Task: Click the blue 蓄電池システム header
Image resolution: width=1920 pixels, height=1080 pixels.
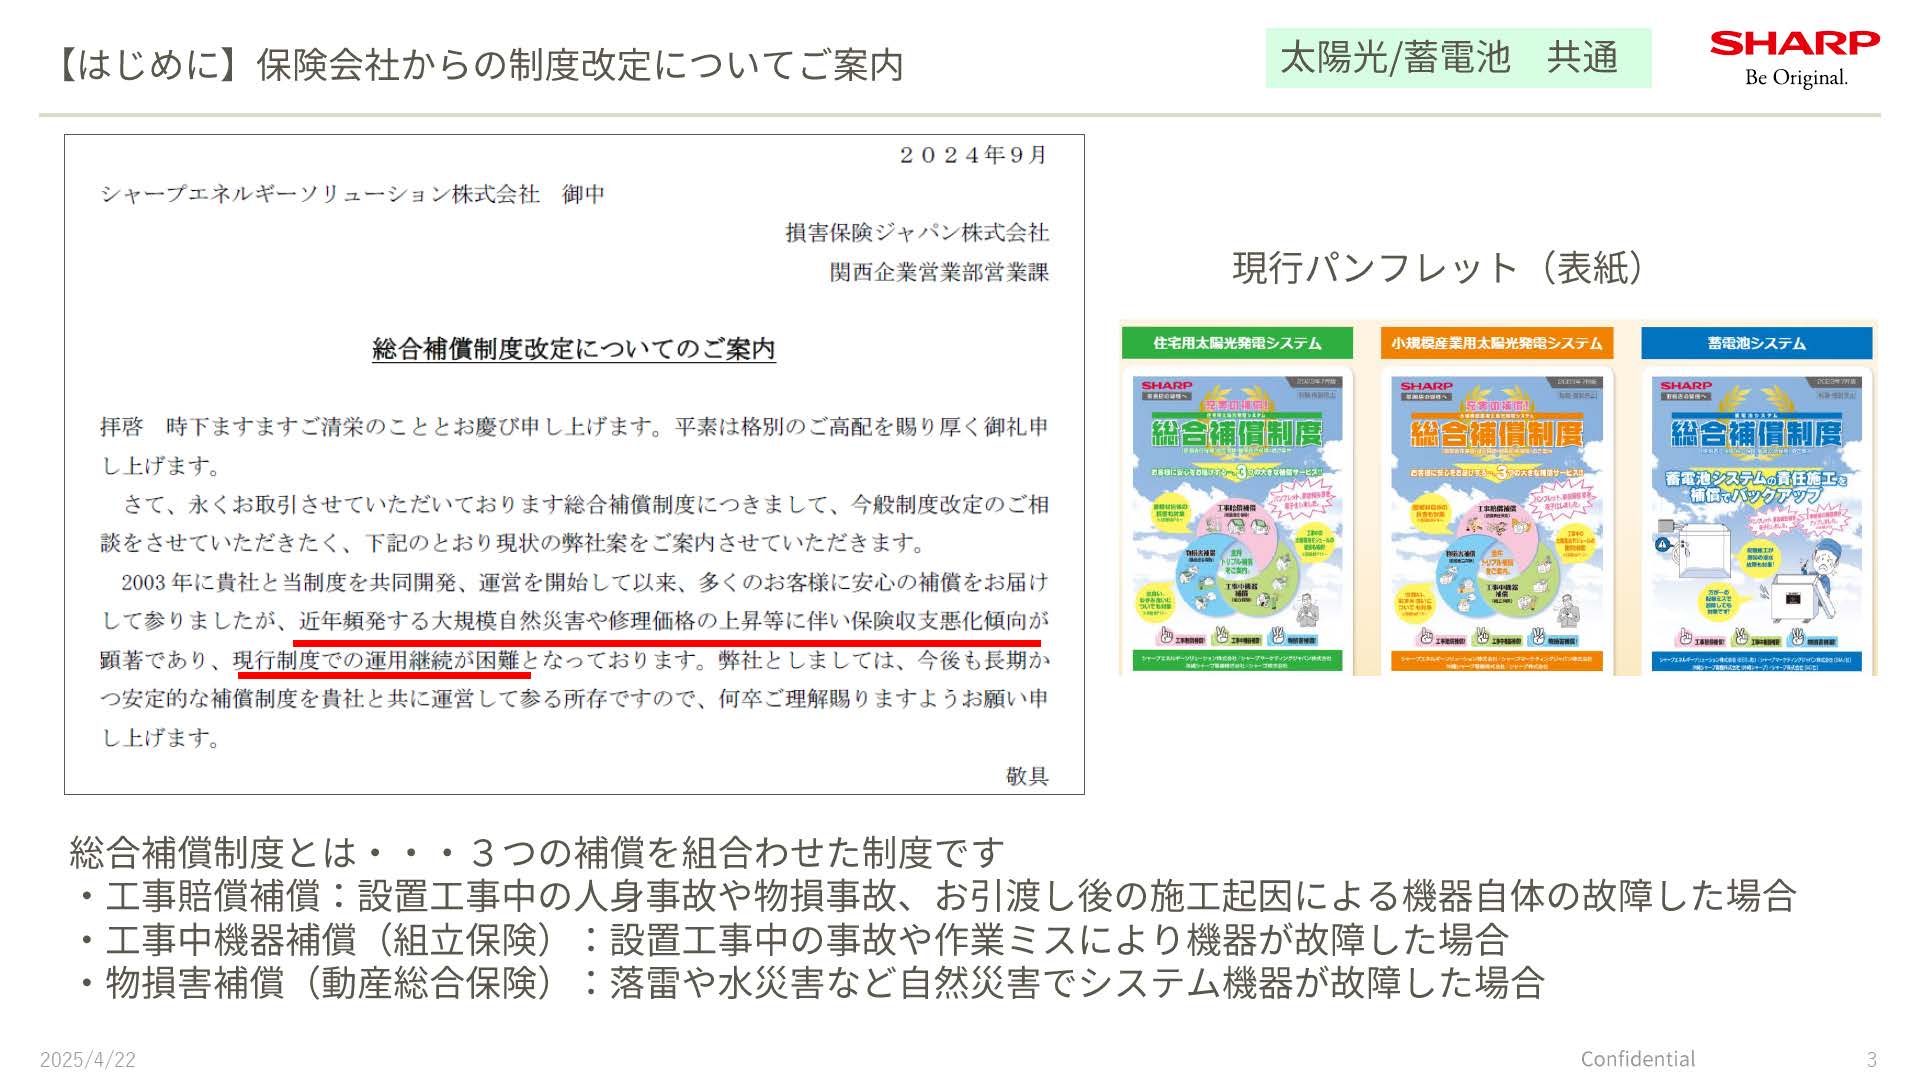Action: 1757,343
